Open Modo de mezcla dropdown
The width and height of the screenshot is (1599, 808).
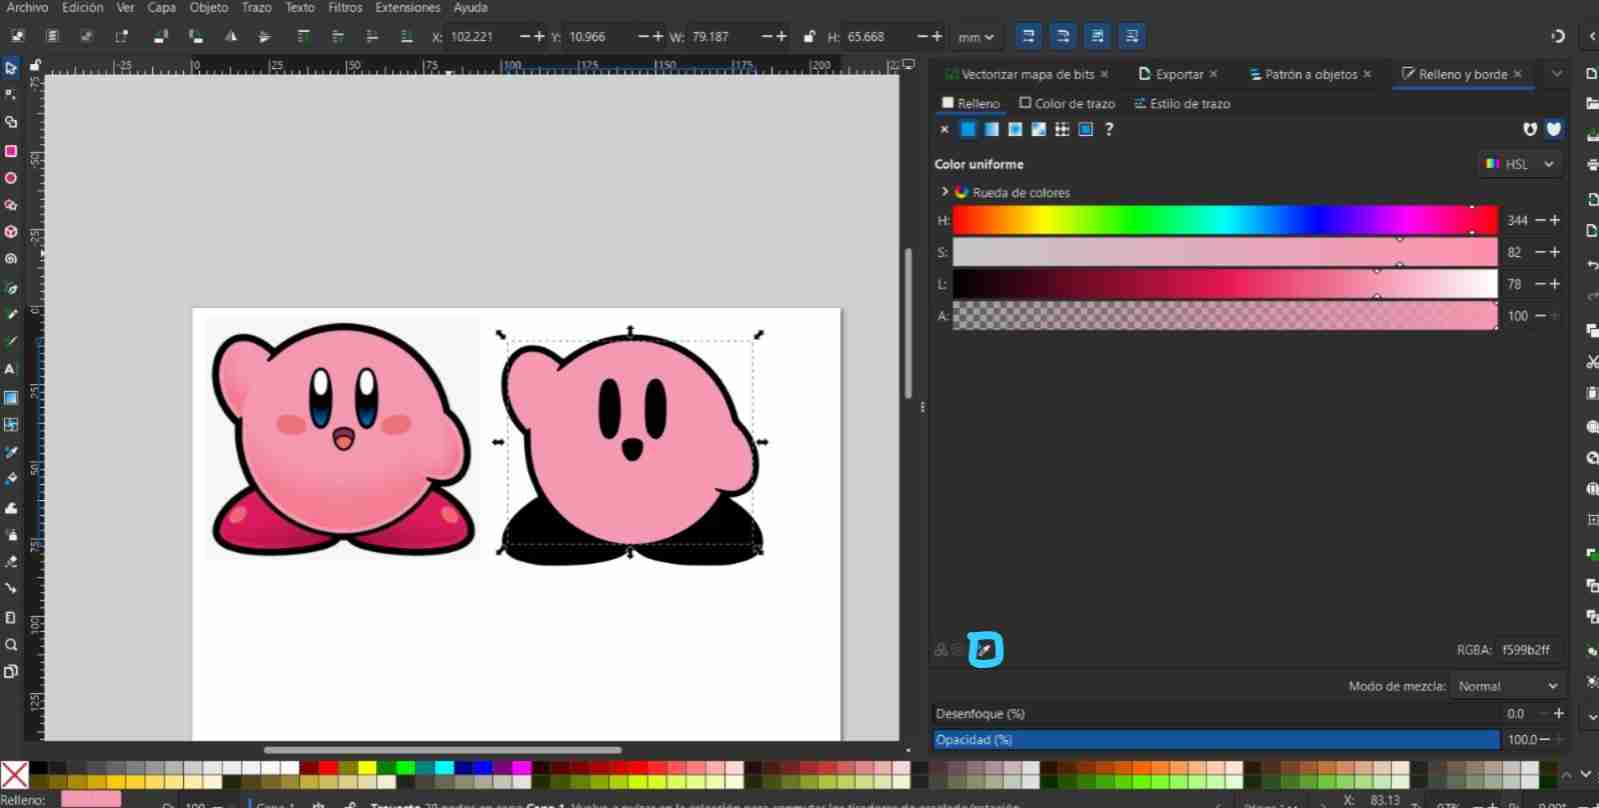point(1507,686)
